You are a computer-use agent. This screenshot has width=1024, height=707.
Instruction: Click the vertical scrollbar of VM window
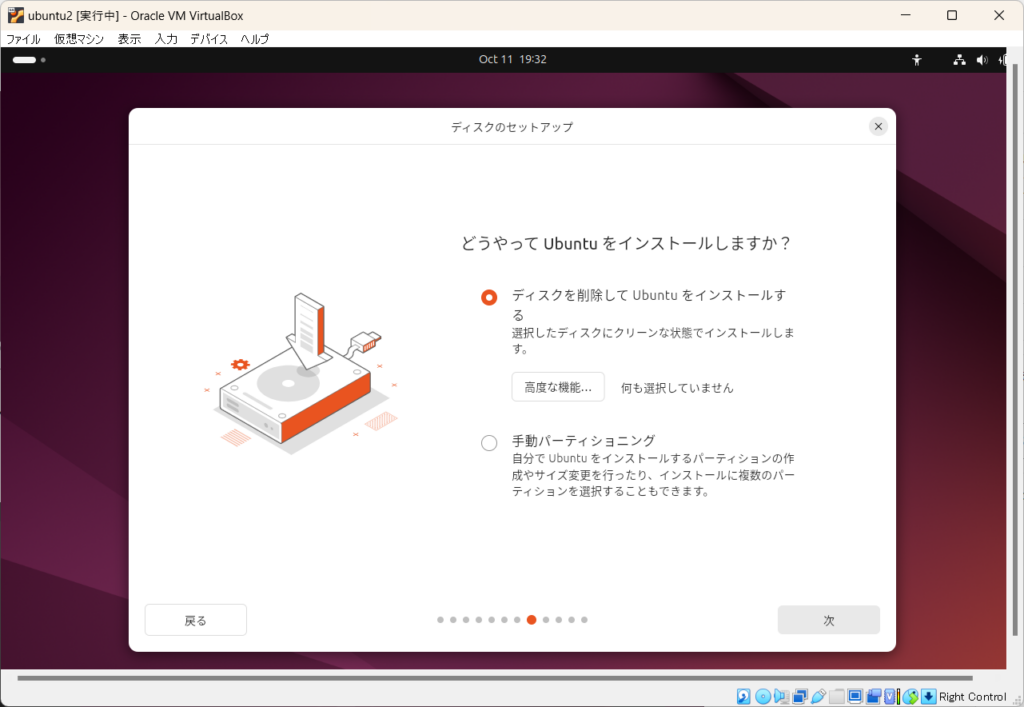(x=1015, y=349)
